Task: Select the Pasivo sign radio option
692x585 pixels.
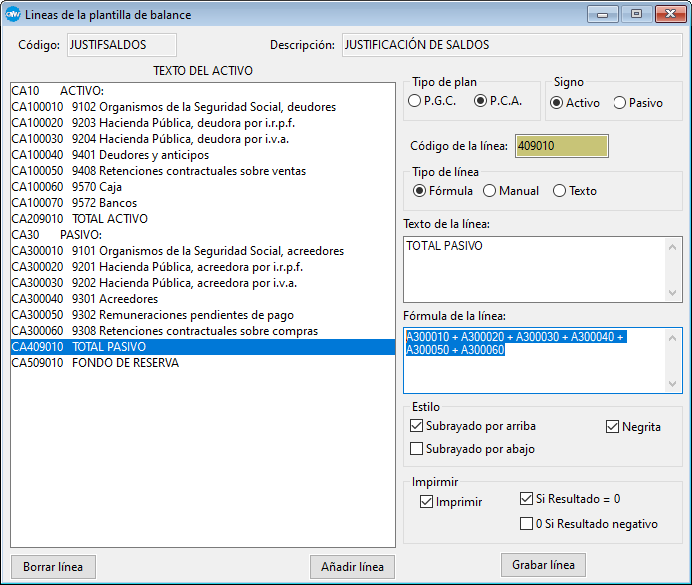Action: tap(620, 102)
